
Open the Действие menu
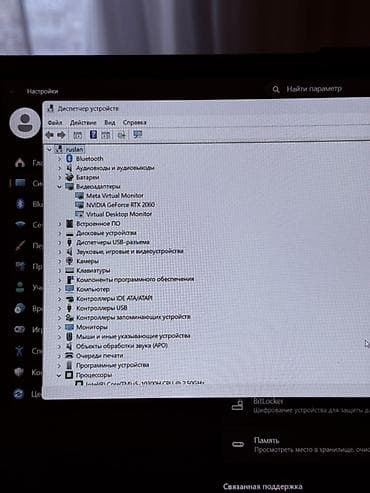[x=83, y=123]
